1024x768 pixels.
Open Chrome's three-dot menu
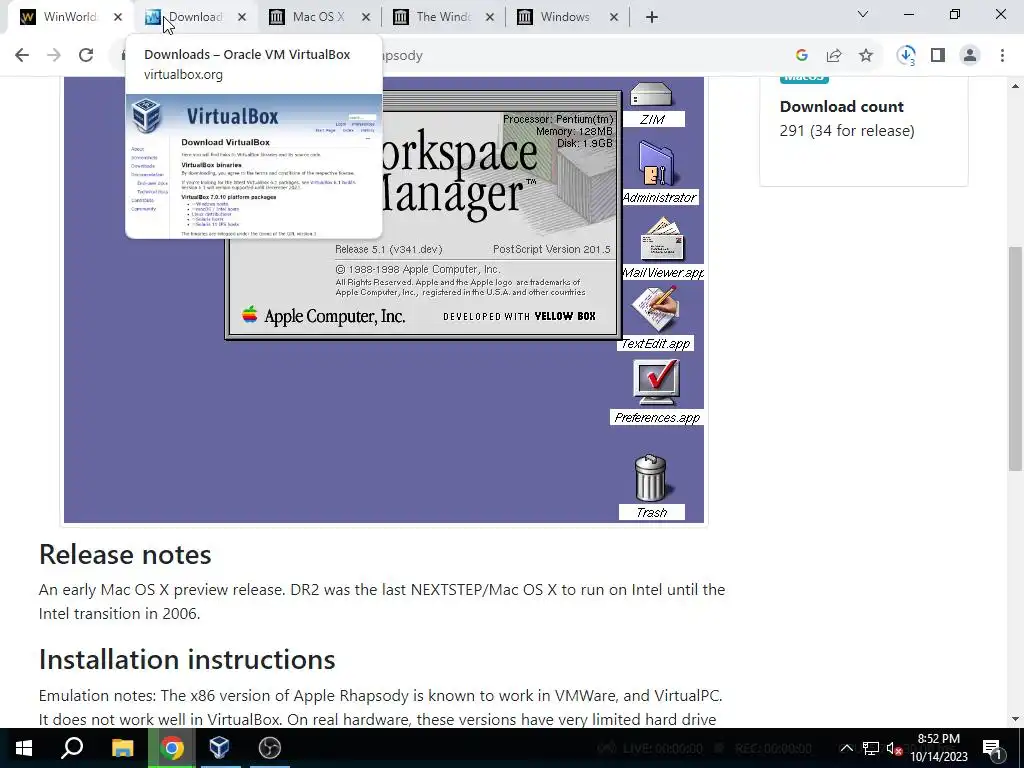click(x=1002, y=56)
